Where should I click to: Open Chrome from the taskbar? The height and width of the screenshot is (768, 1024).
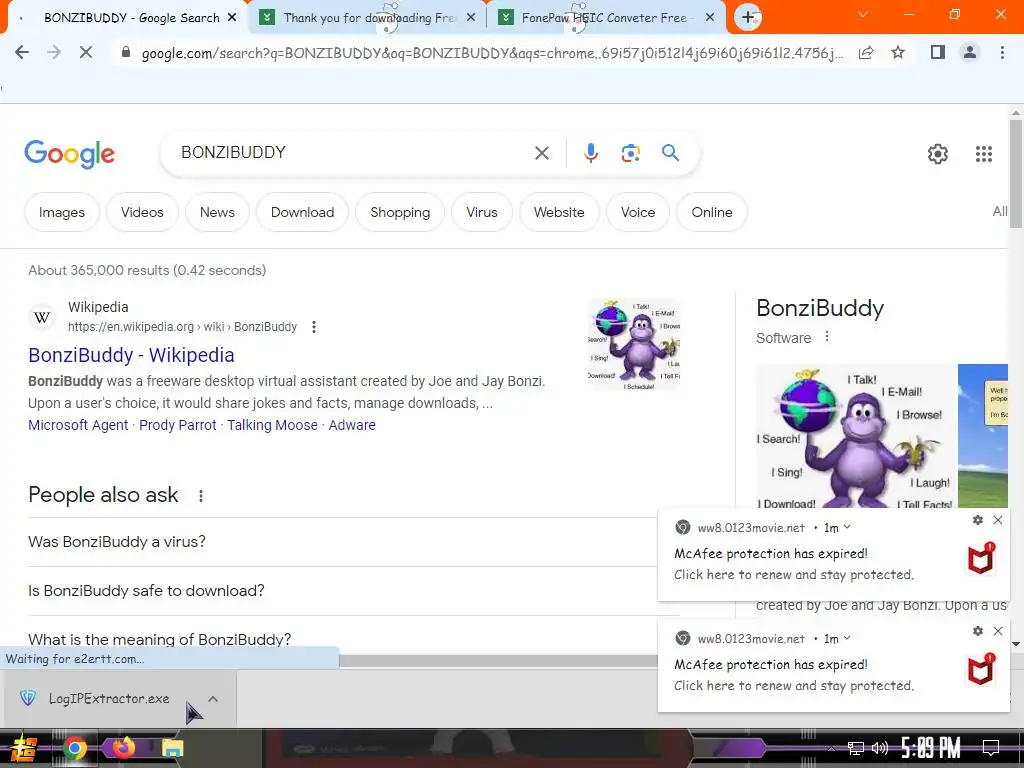pyautogui.click(x=74, y=748)
